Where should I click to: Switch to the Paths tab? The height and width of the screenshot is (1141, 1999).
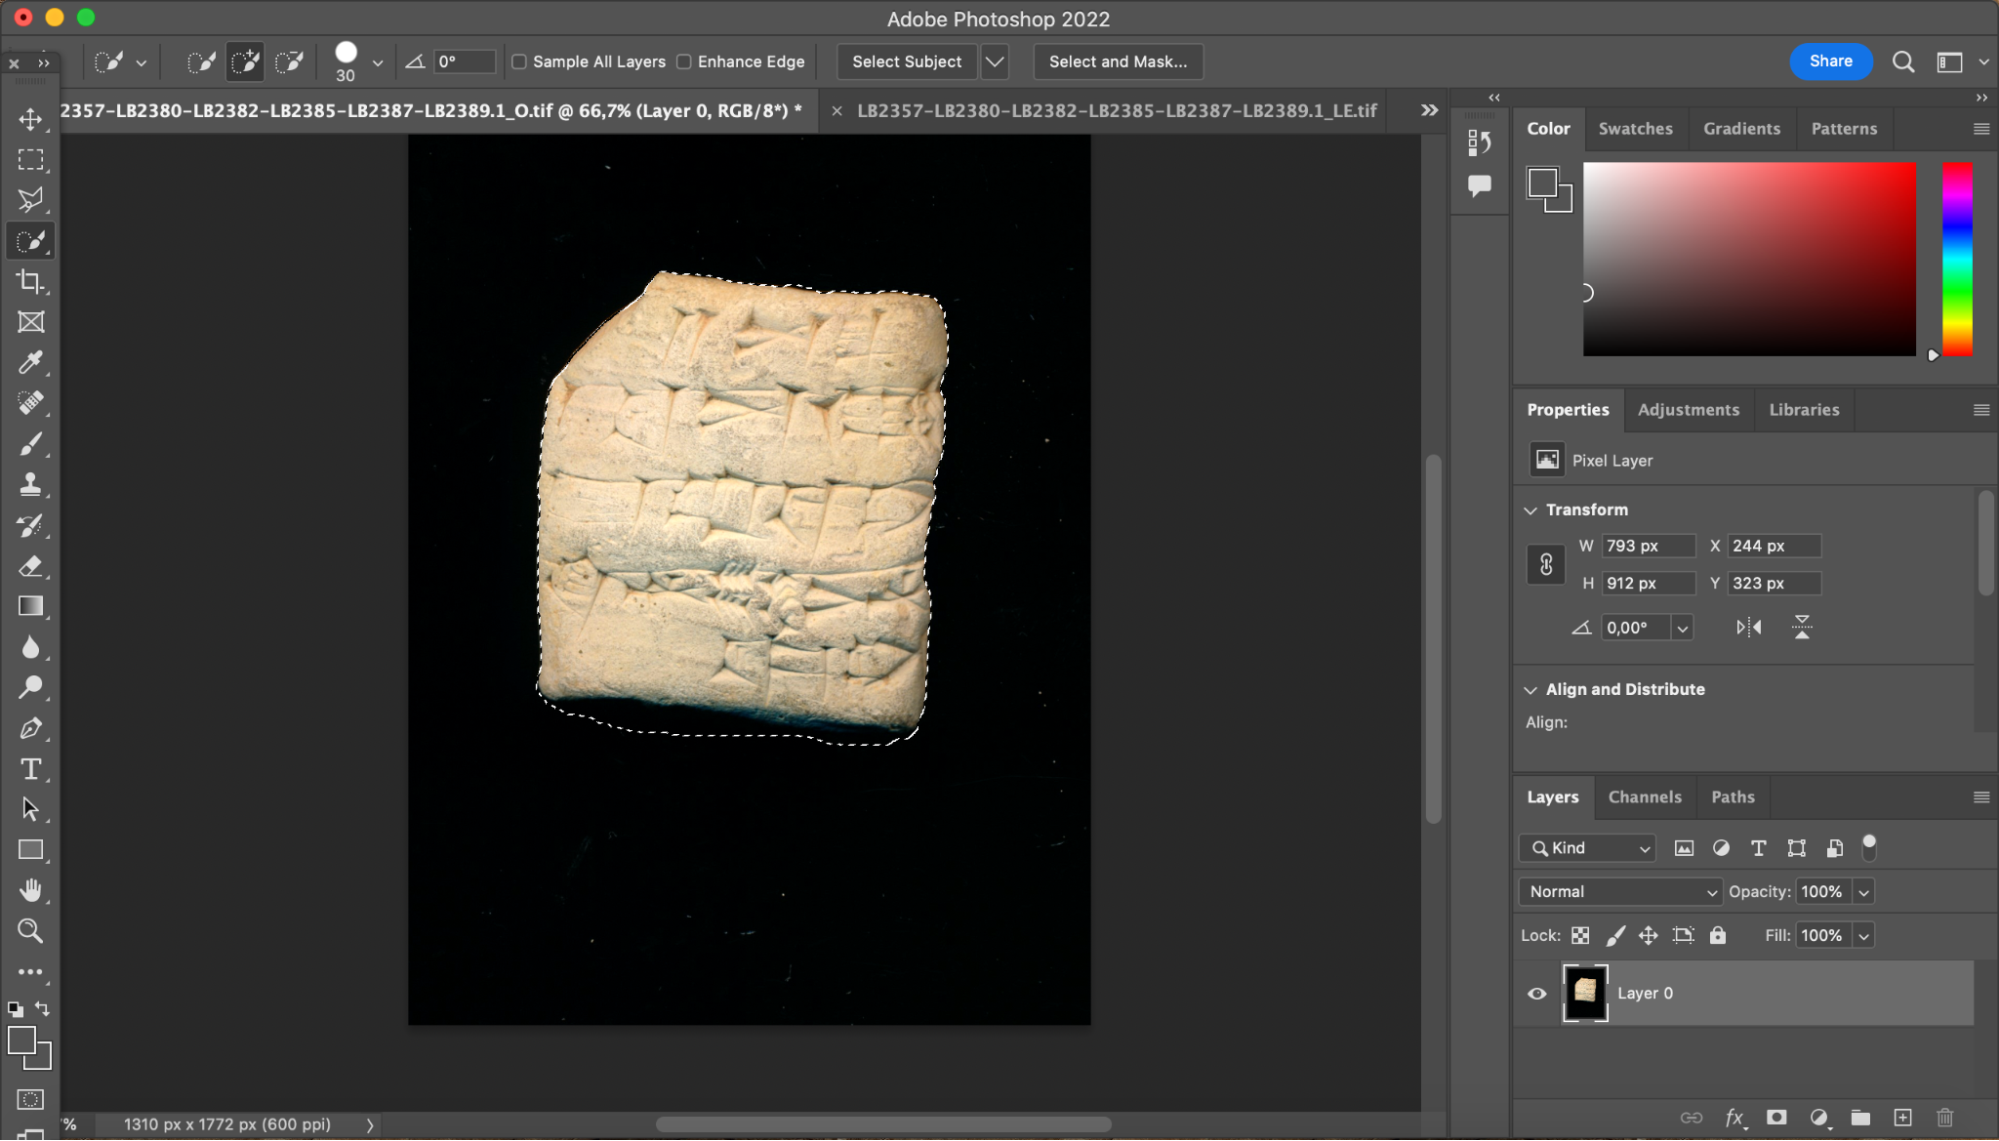coord(1732,797)
